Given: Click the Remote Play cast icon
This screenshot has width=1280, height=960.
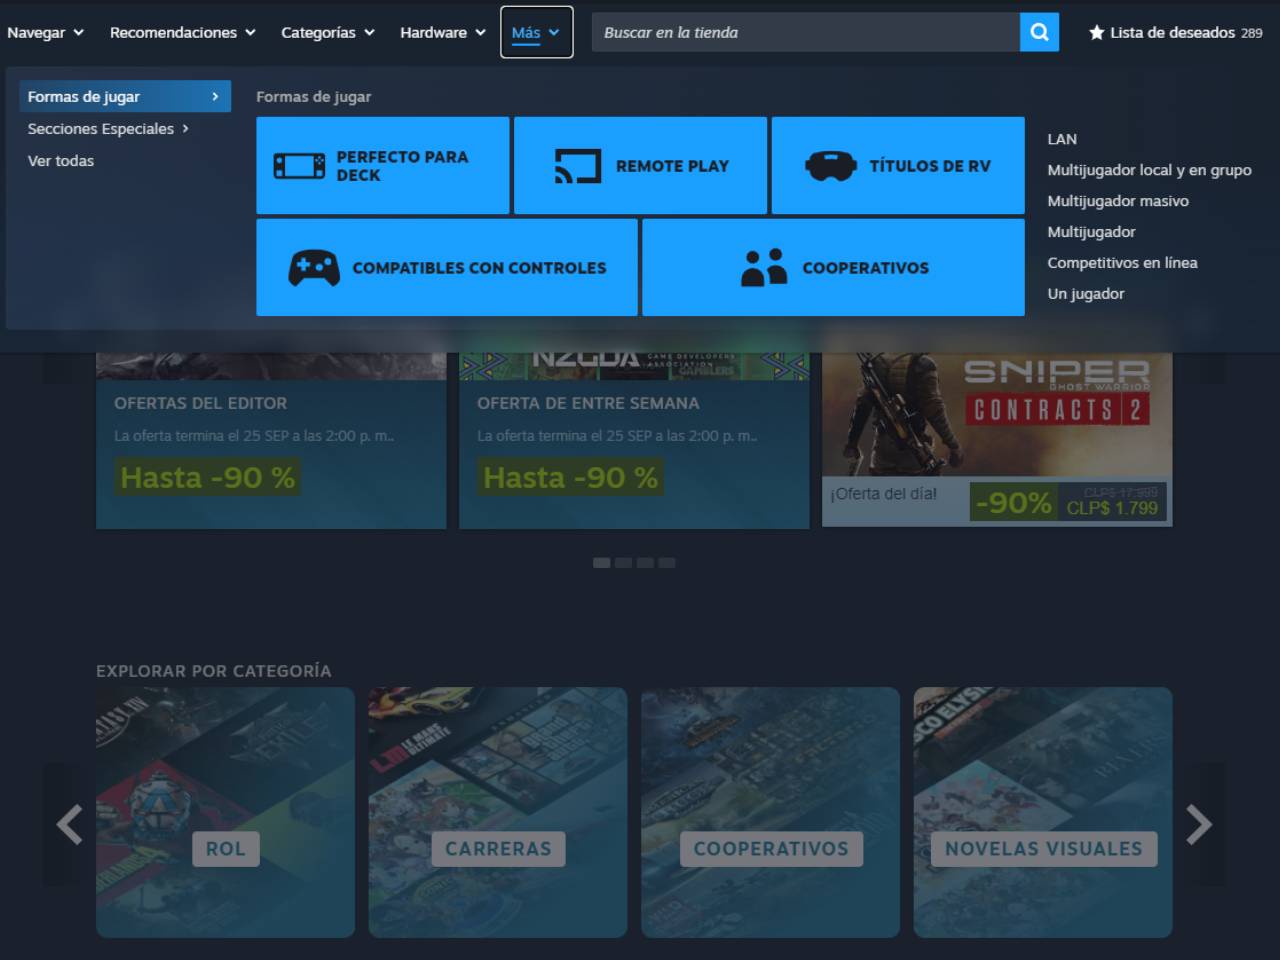Looking at the screenshot, I should click(x=578, y=166).
